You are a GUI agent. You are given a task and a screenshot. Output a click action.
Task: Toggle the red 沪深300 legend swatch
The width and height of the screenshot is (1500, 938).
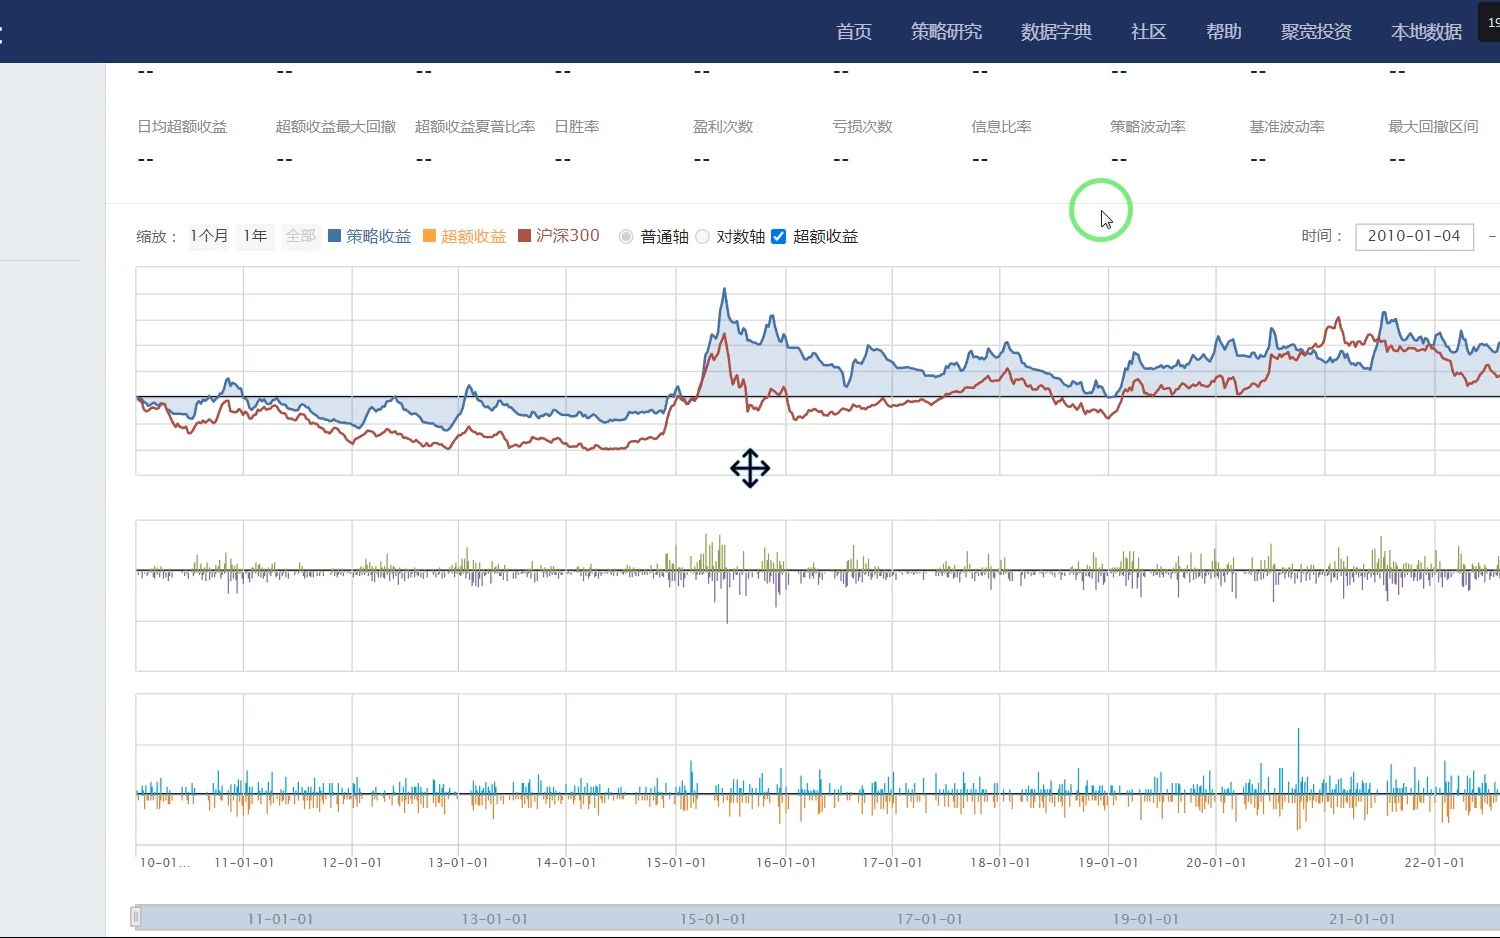coord(524,236)
